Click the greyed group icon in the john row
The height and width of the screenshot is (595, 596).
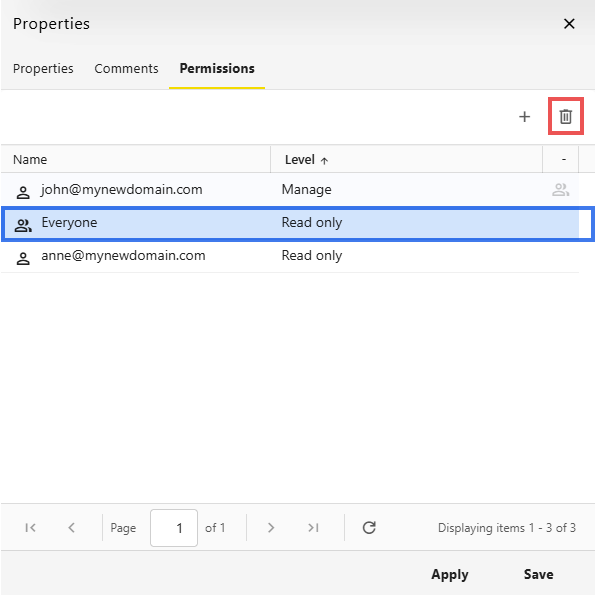click(560, 189)
